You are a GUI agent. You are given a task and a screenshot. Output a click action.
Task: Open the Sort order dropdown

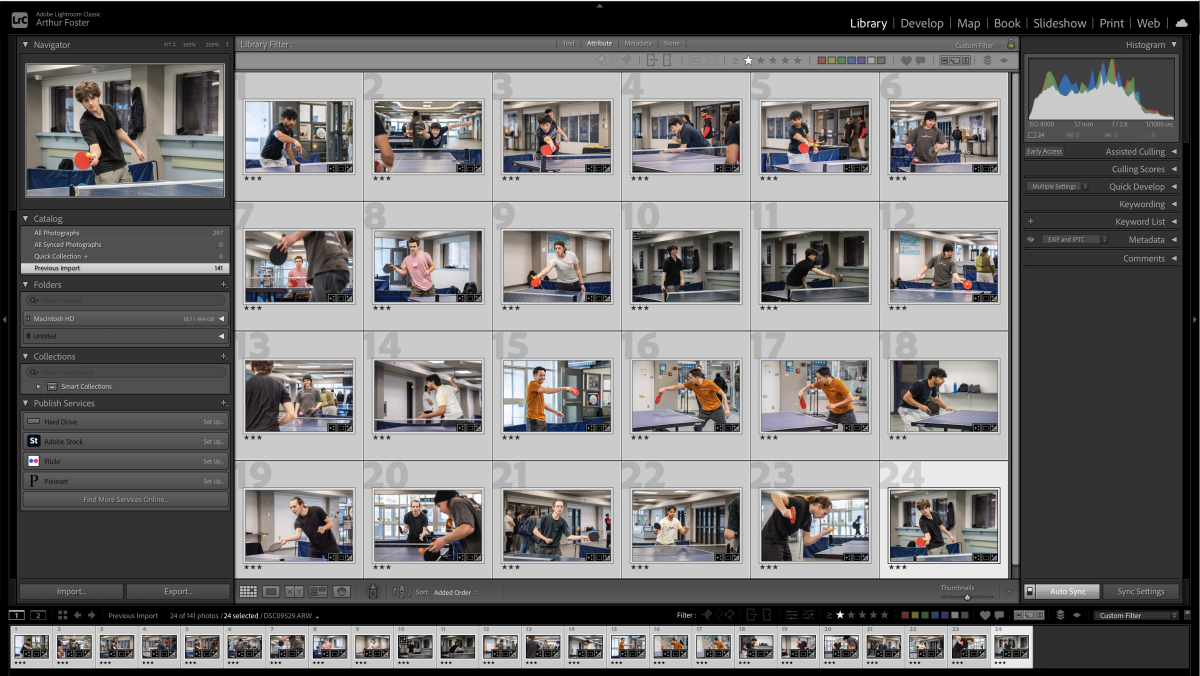(x=454, y=592)
